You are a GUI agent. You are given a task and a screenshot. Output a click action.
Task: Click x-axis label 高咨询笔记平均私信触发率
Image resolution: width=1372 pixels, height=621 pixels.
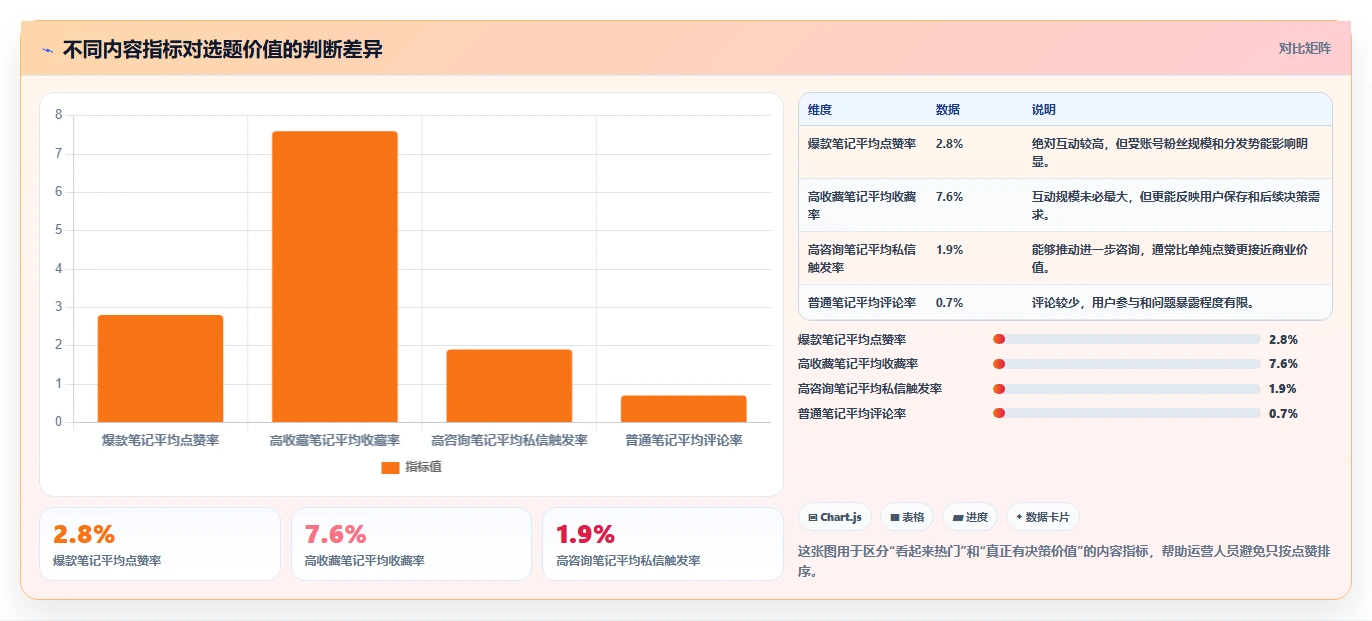tap(509, 440)
